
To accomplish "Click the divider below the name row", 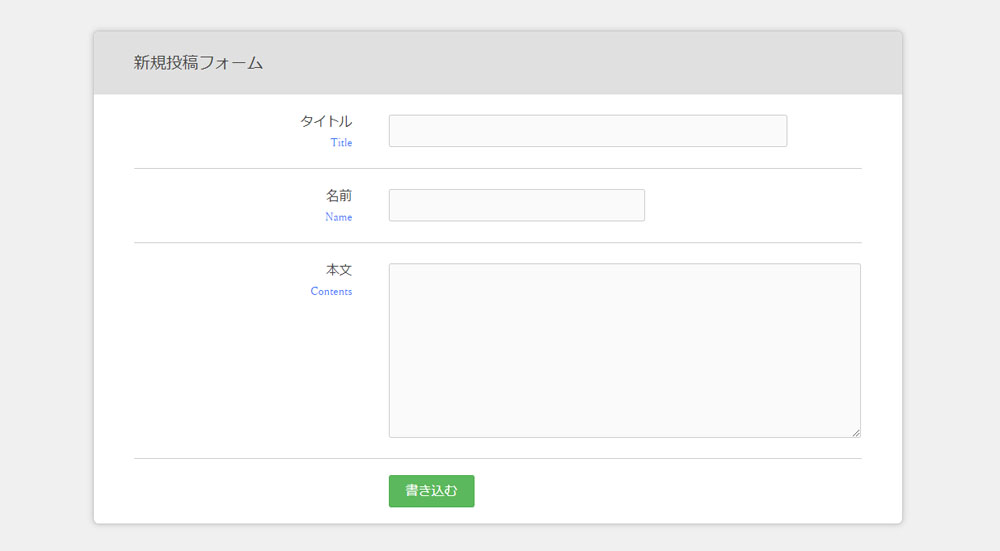I will point(497,242).
